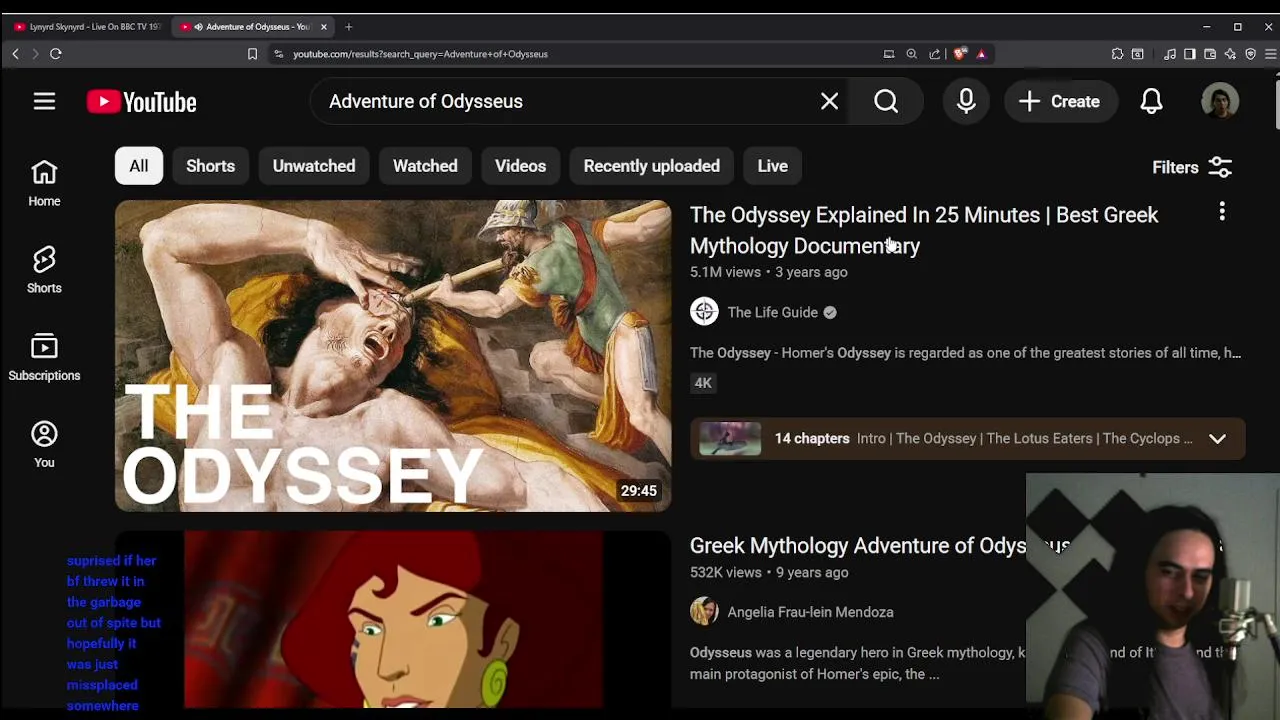Share this page via address bar icon
The image size is (1280, 720).
pyautogui.click(x=935, y=54)
